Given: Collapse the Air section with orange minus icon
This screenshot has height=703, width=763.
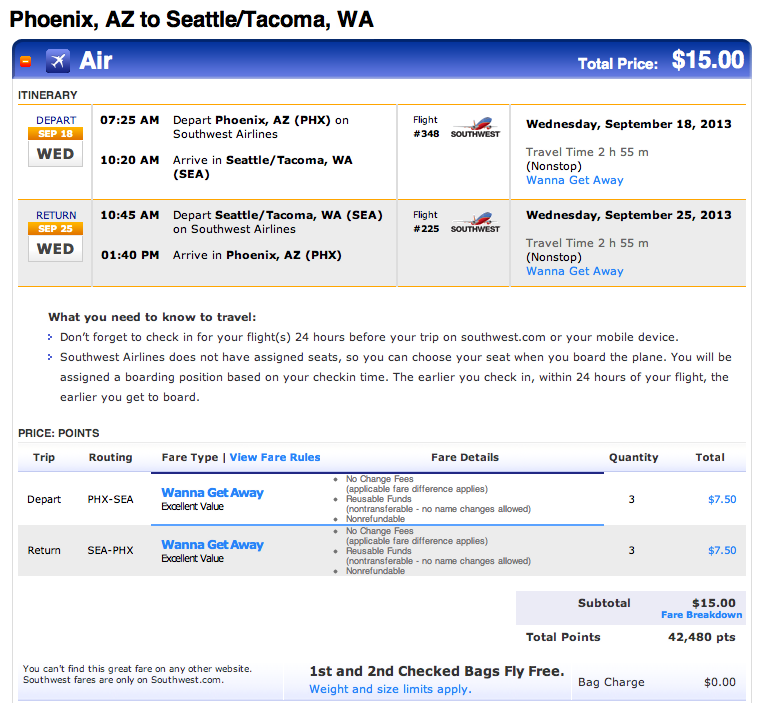Looking at the screenshot, I should click(x=26, y=61).
